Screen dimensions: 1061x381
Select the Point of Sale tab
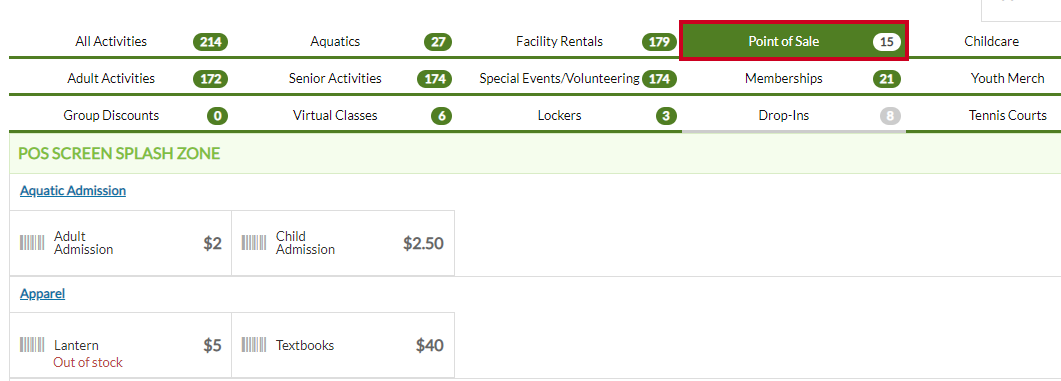(794, 41)
